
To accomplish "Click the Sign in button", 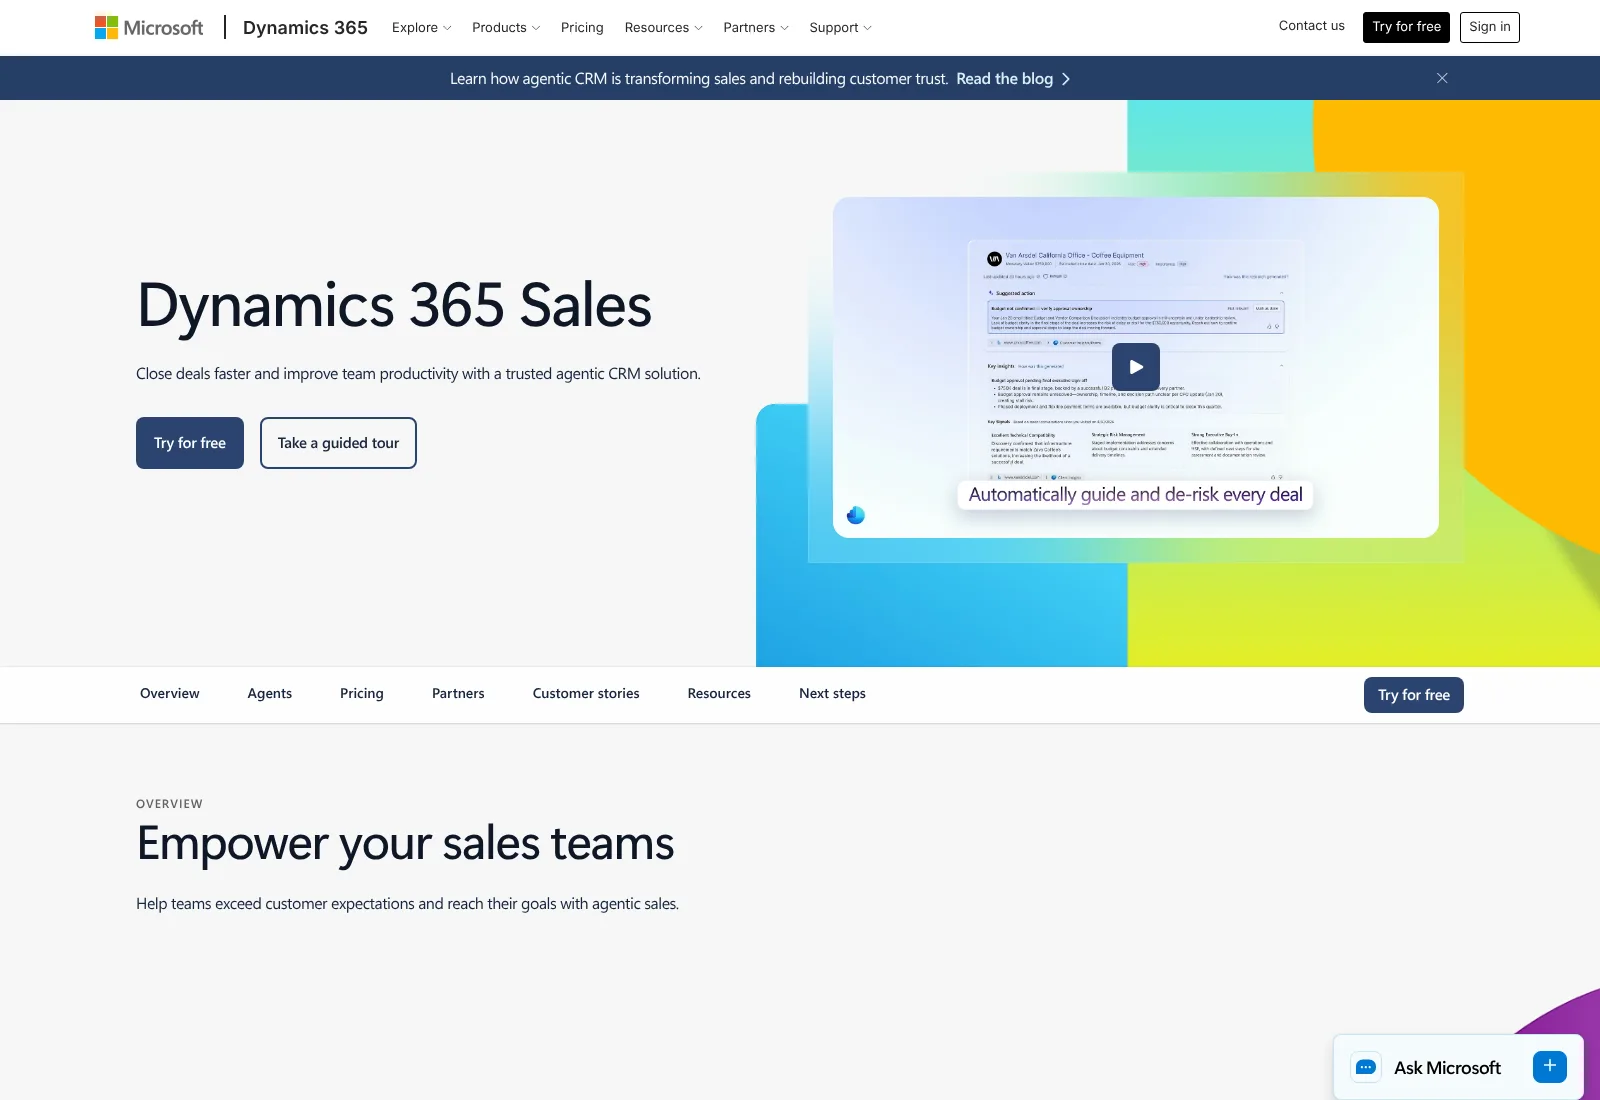I will pos(1489,27).
